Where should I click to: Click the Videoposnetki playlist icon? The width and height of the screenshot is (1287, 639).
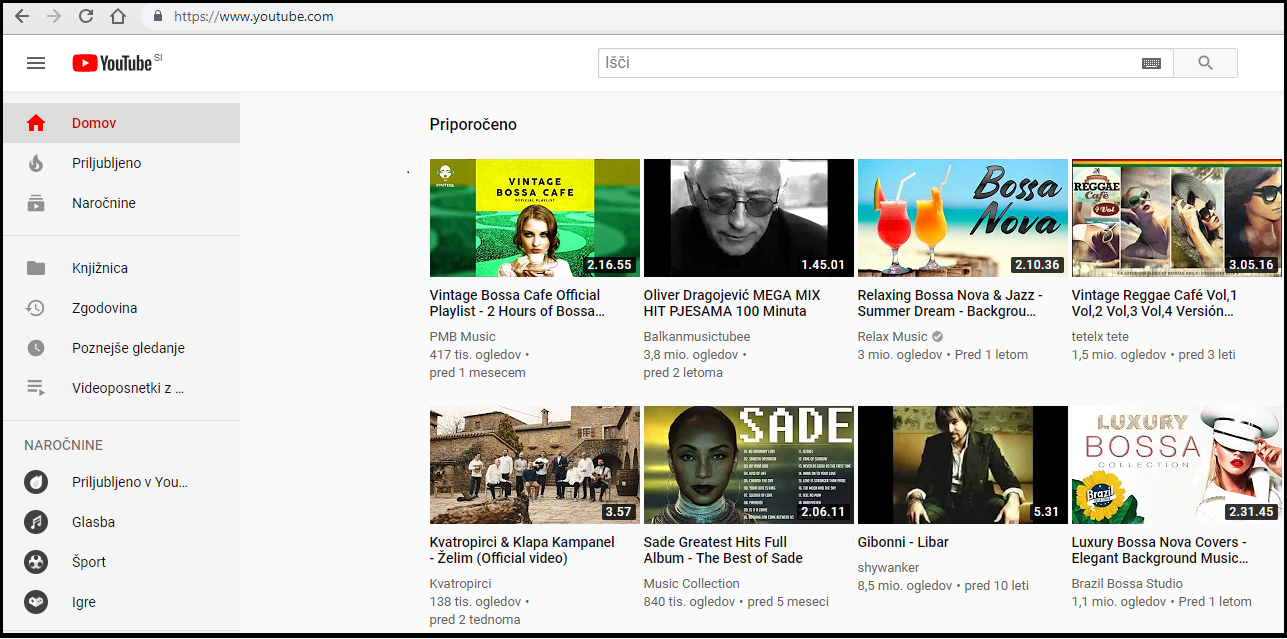pos(36,388)
